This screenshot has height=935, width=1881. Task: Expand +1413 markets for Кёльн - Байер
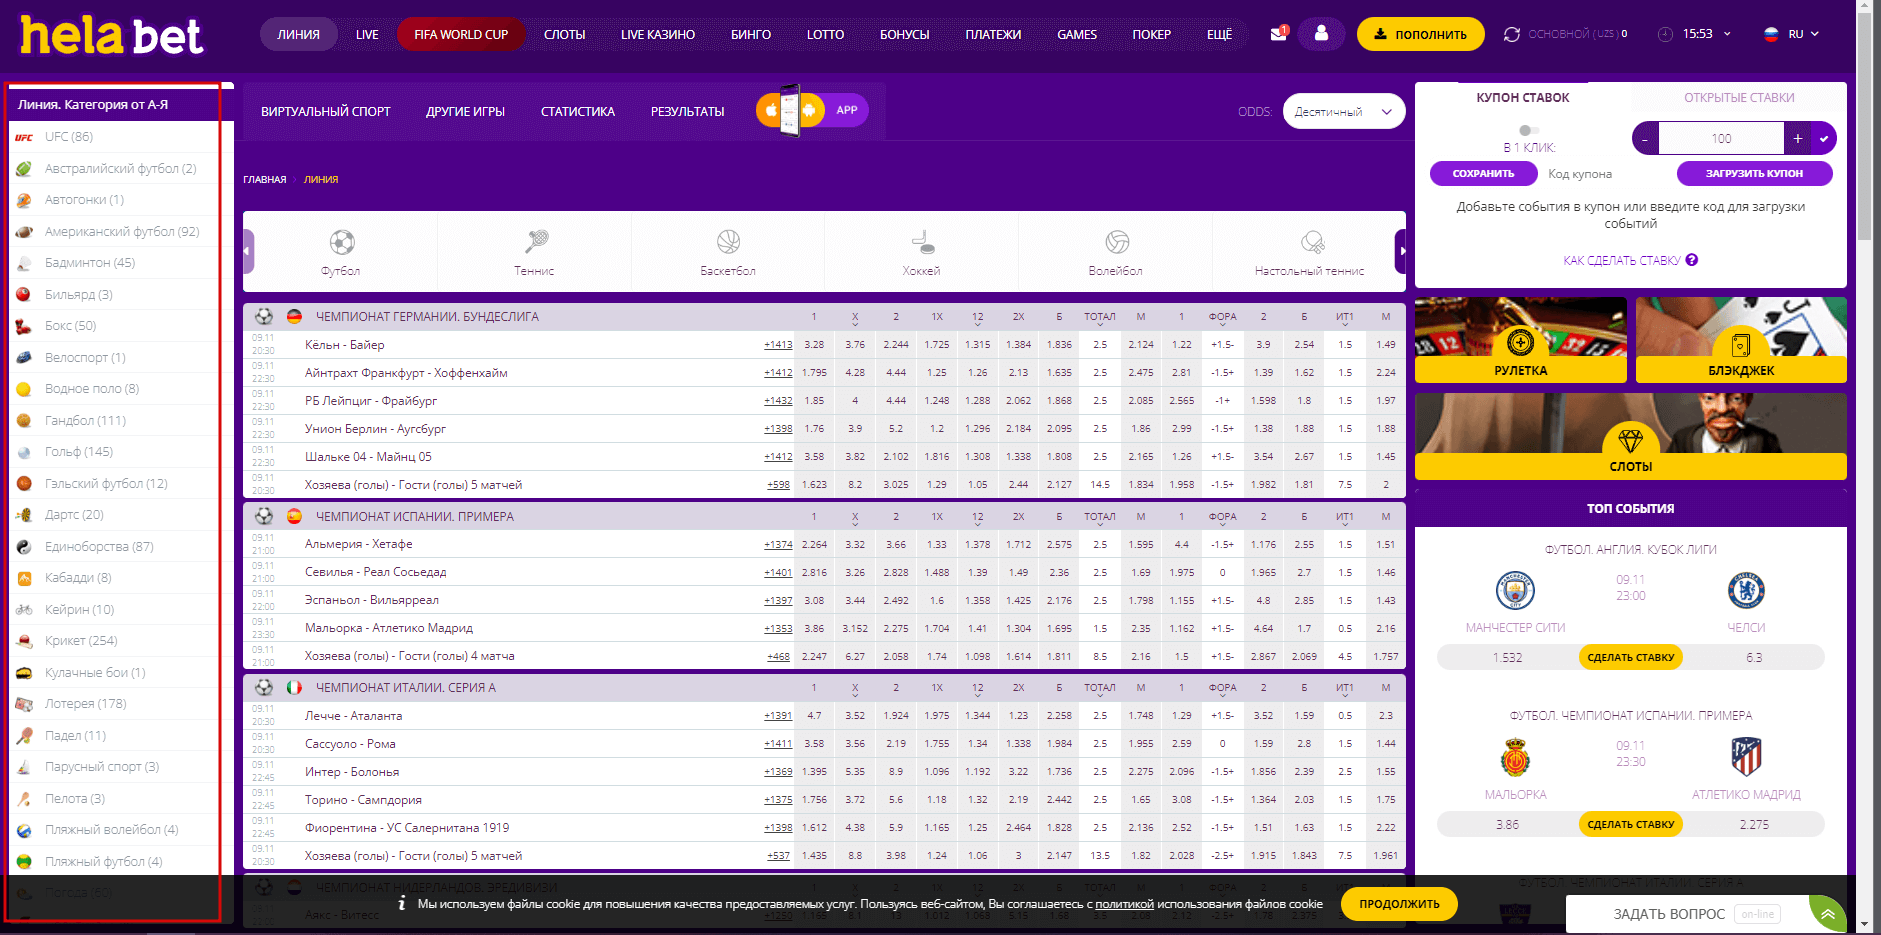778,345
